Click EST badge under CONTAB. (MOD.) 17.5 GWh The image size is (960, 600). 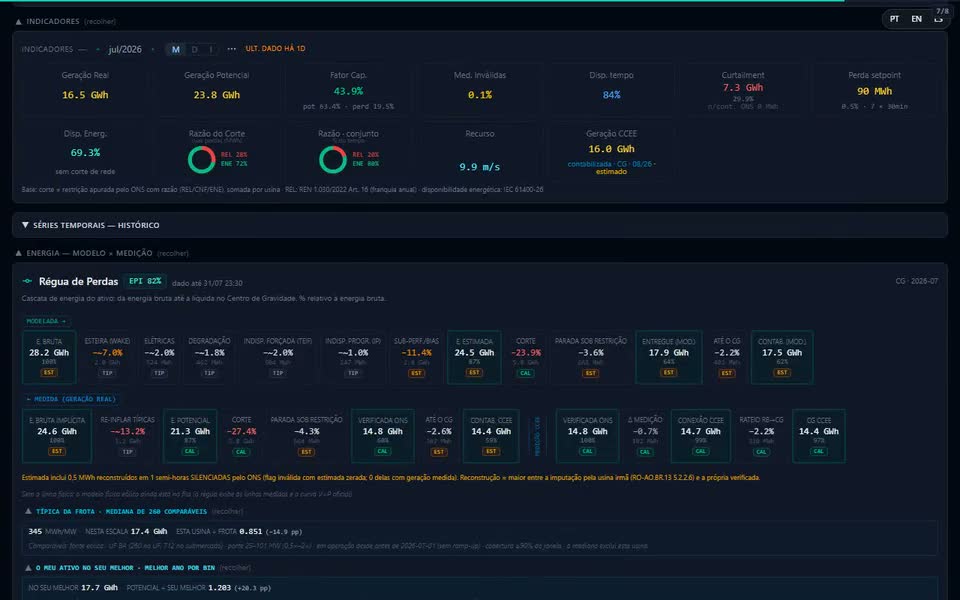[782, 372]
